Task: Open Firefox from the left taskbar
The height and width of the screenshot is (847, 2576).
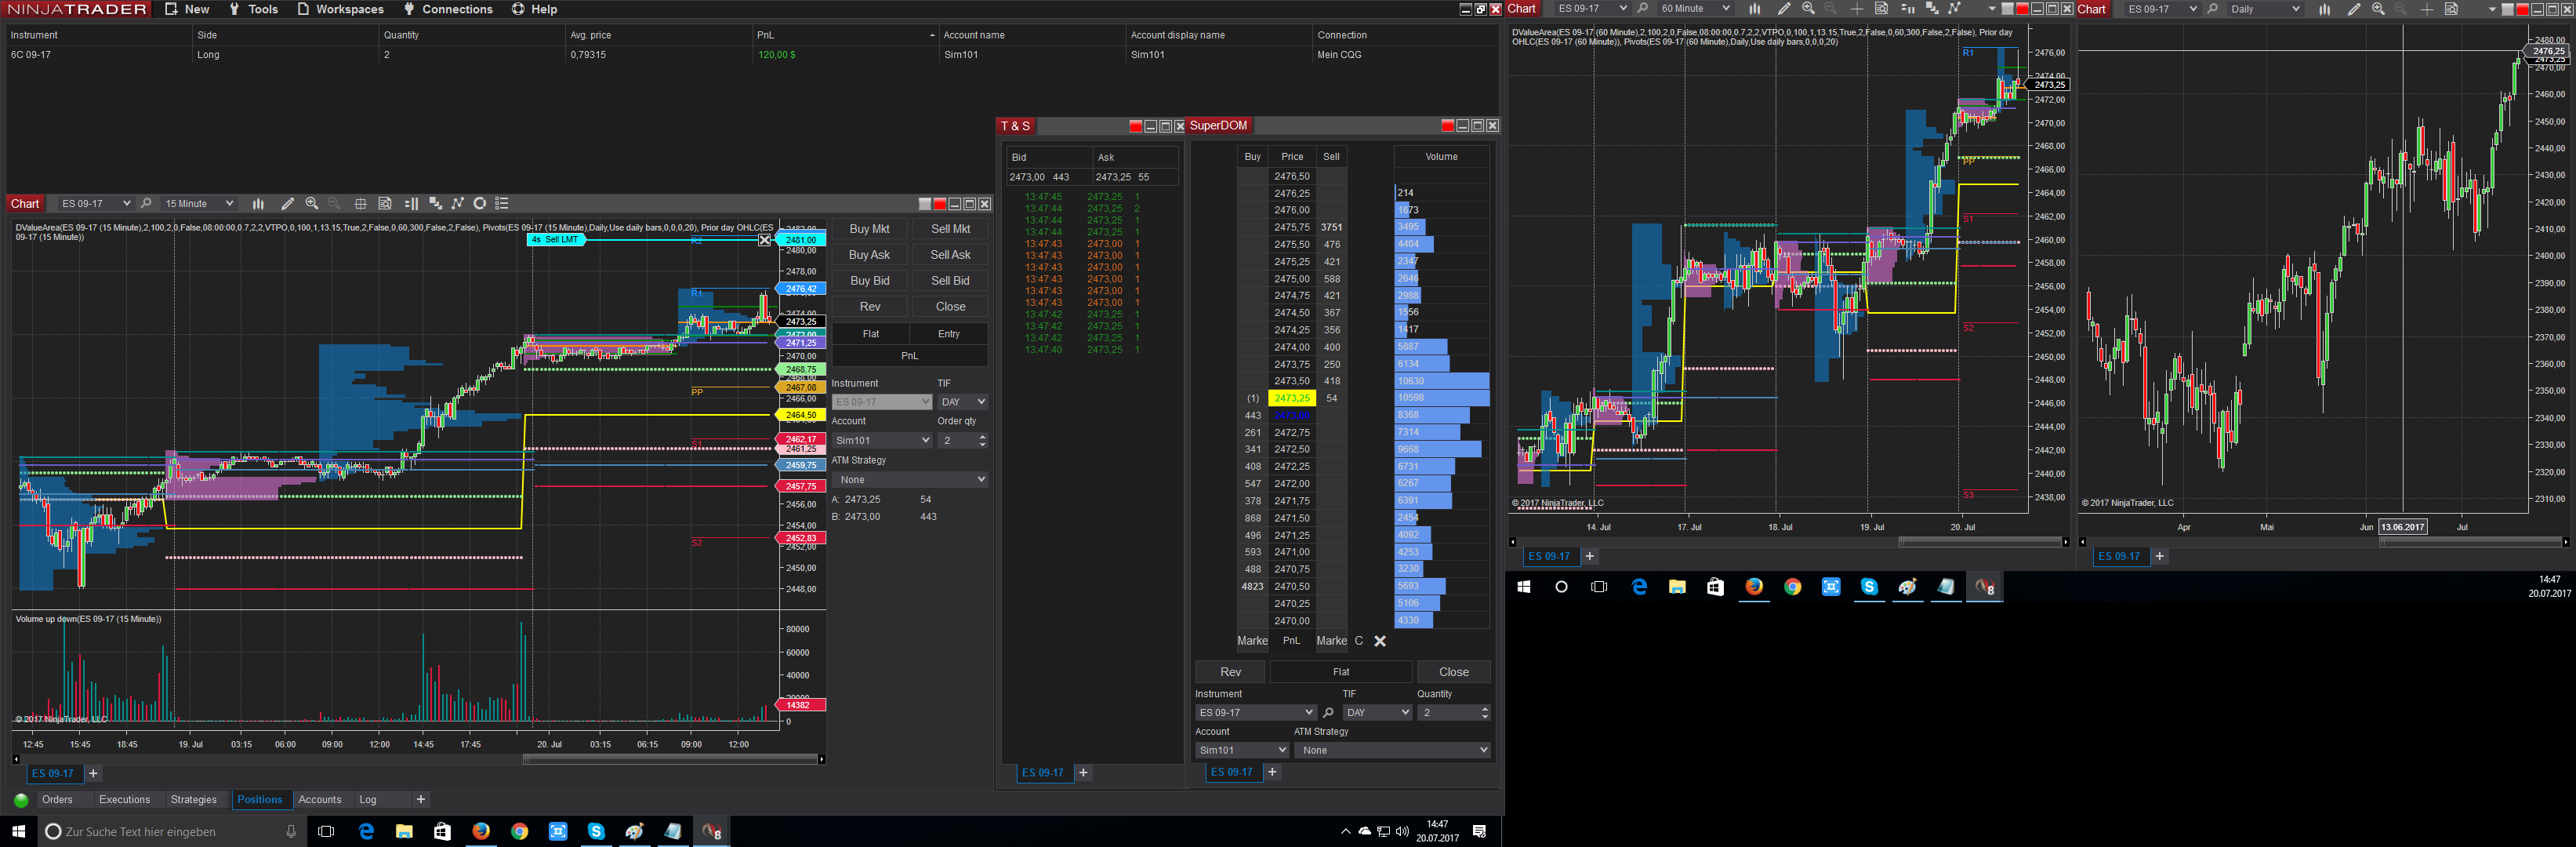Action: [x=481, y=831]
